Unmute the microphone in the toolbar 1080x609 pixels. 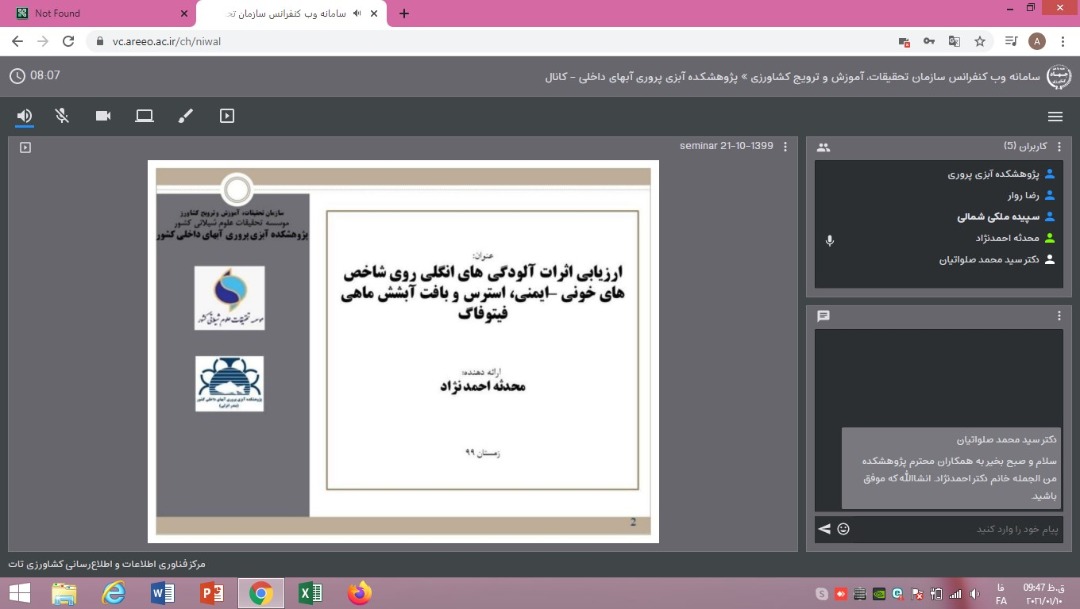pos(62,116)
